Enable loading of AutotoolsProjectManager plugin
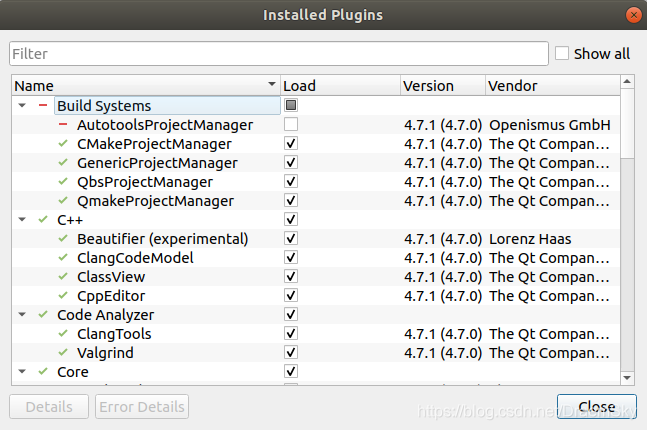Viewport: 647px width, 430px height. pyautogui.click(x=291, y=124)
